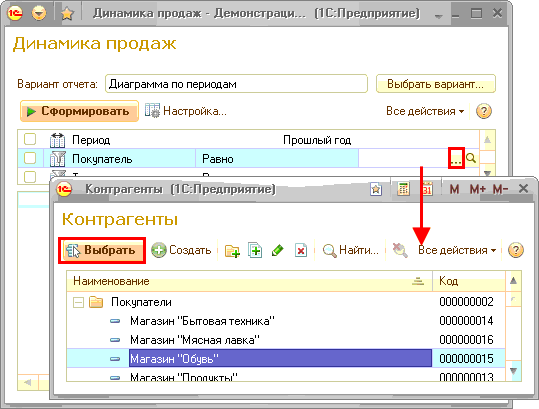This screenshot has width=539, height=409.
Task: Toggle the Период row checkbox
Action: (30, 139)
